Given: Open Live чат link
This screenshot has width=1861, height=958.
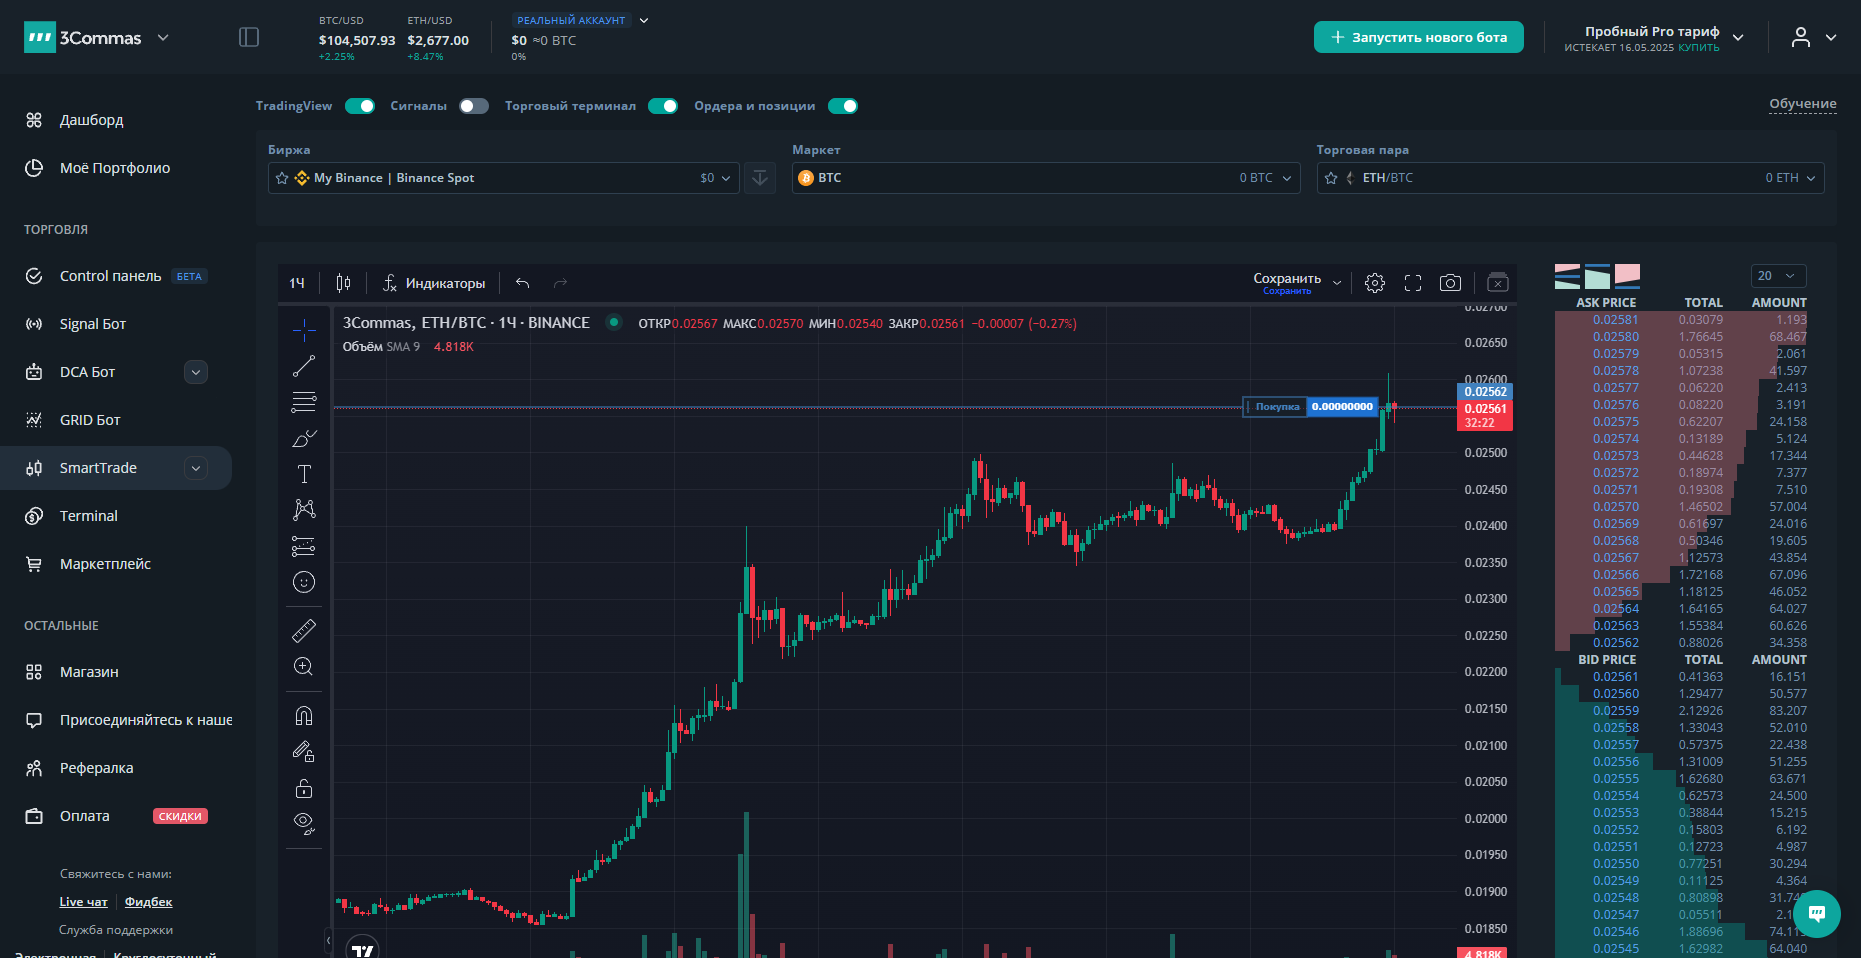Looking at the screenshot, I should 83,902.
